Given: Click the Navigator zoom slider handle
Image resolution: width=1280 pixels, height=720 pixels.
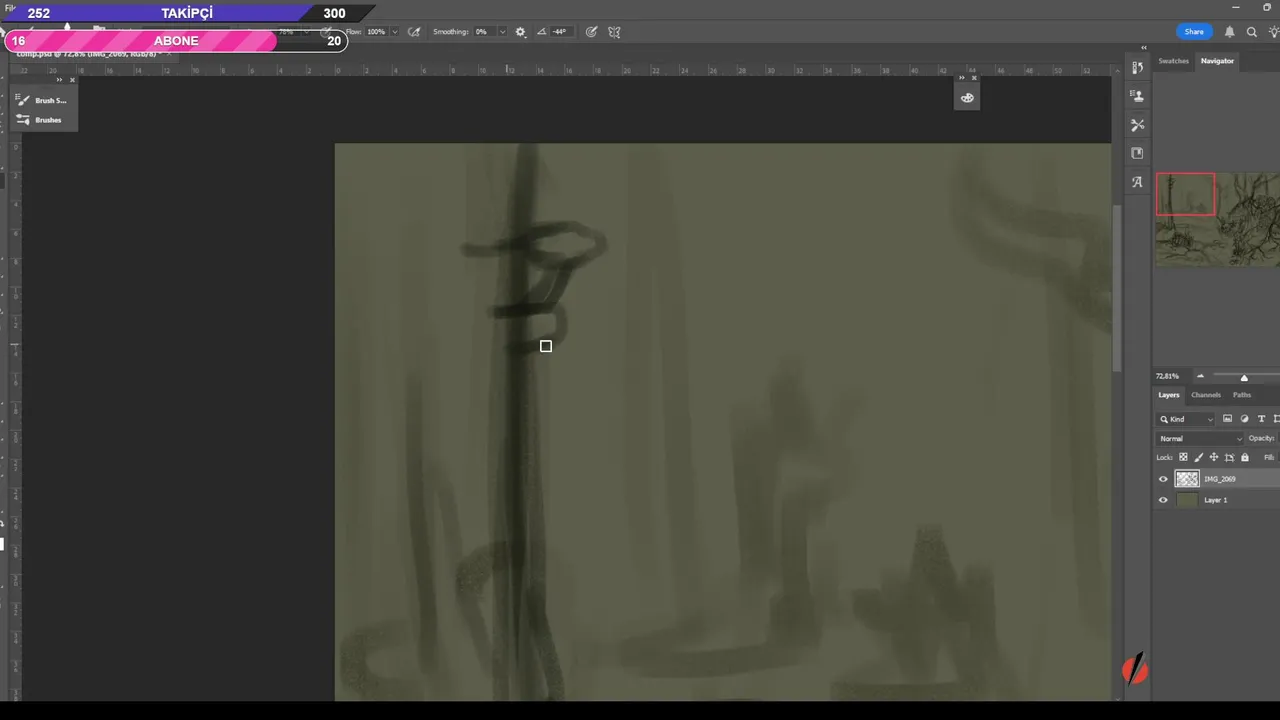Looking at the screenshot, I should 1244,378.
